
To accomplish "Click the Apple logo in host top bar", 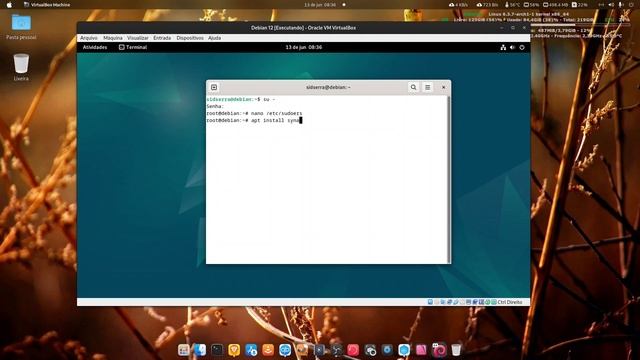I will (9, 5).
